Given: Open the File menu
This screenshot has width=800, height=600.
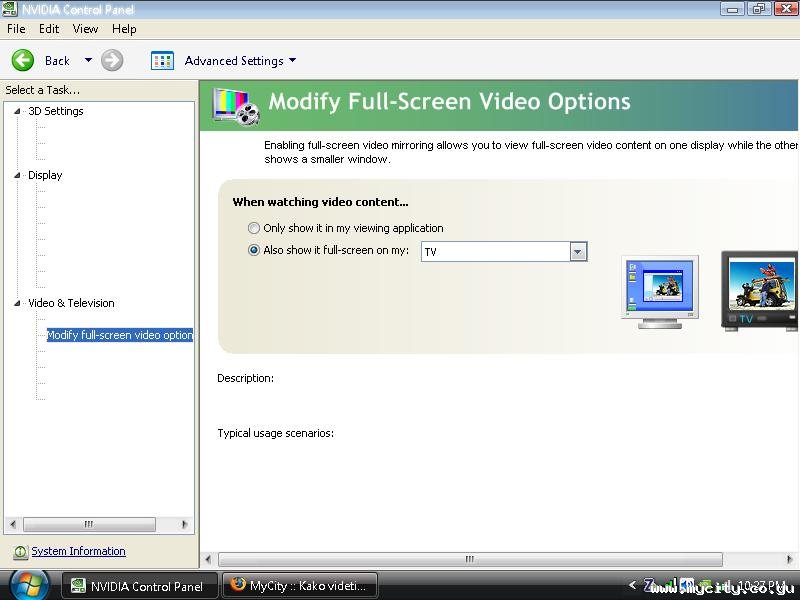Looking at the screenshot, I should 16,29.
